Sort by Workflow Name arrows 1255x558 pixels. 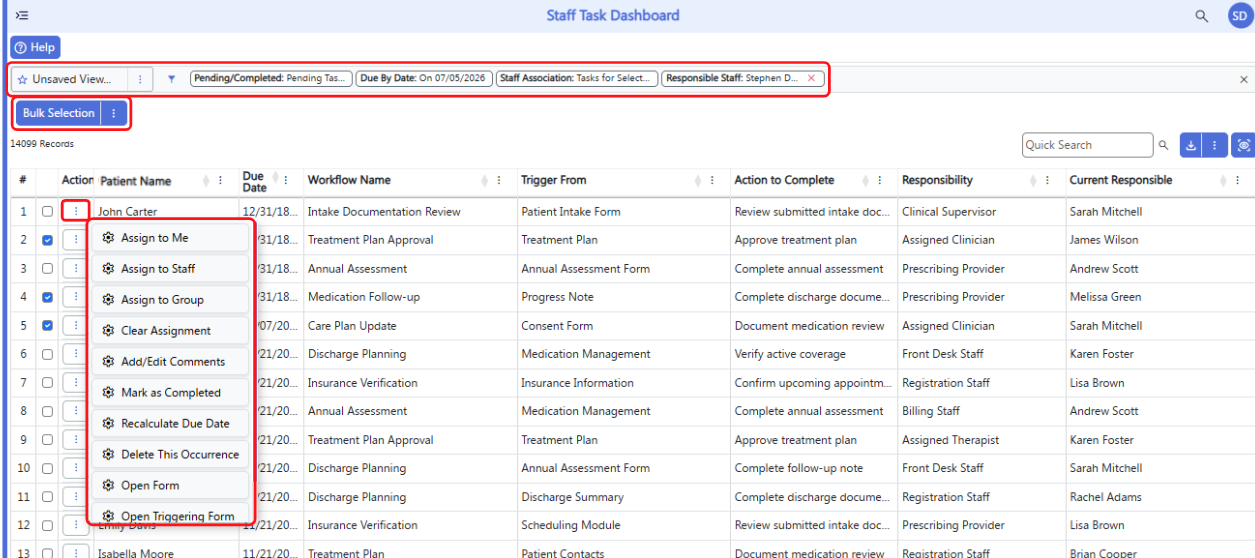point(484,181)
